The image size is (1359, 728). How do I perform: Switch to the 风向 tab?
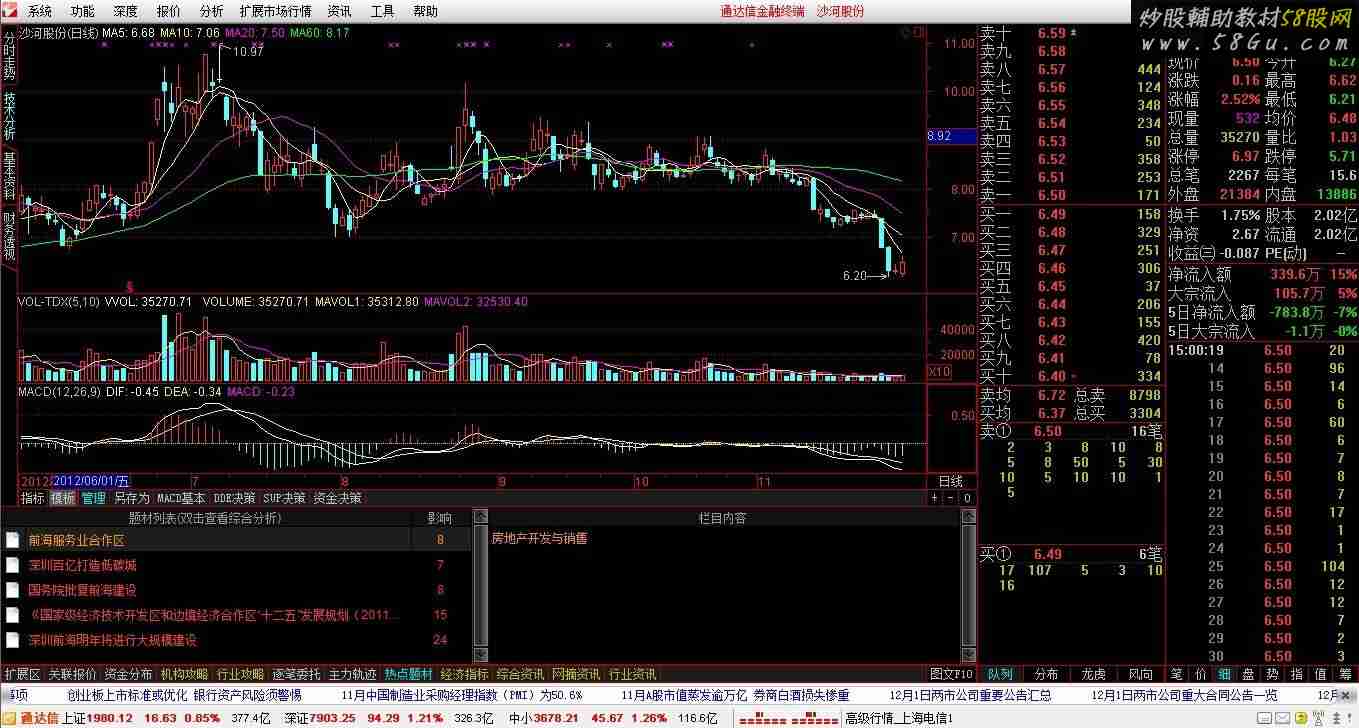pos(1141,674)
